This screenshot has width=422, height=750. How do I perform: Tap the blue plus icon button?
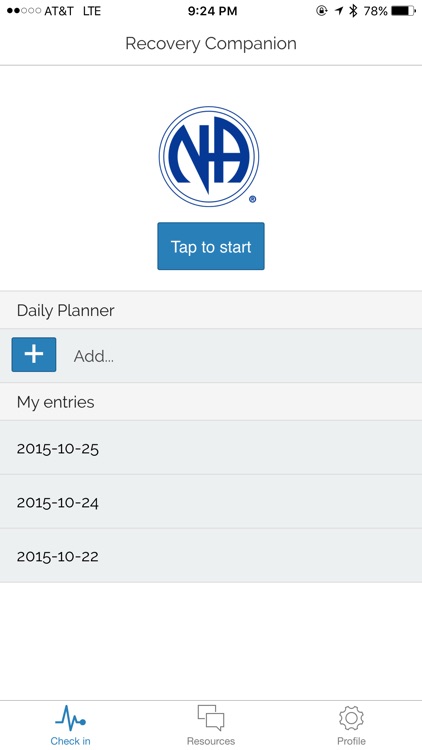(34, 354)
